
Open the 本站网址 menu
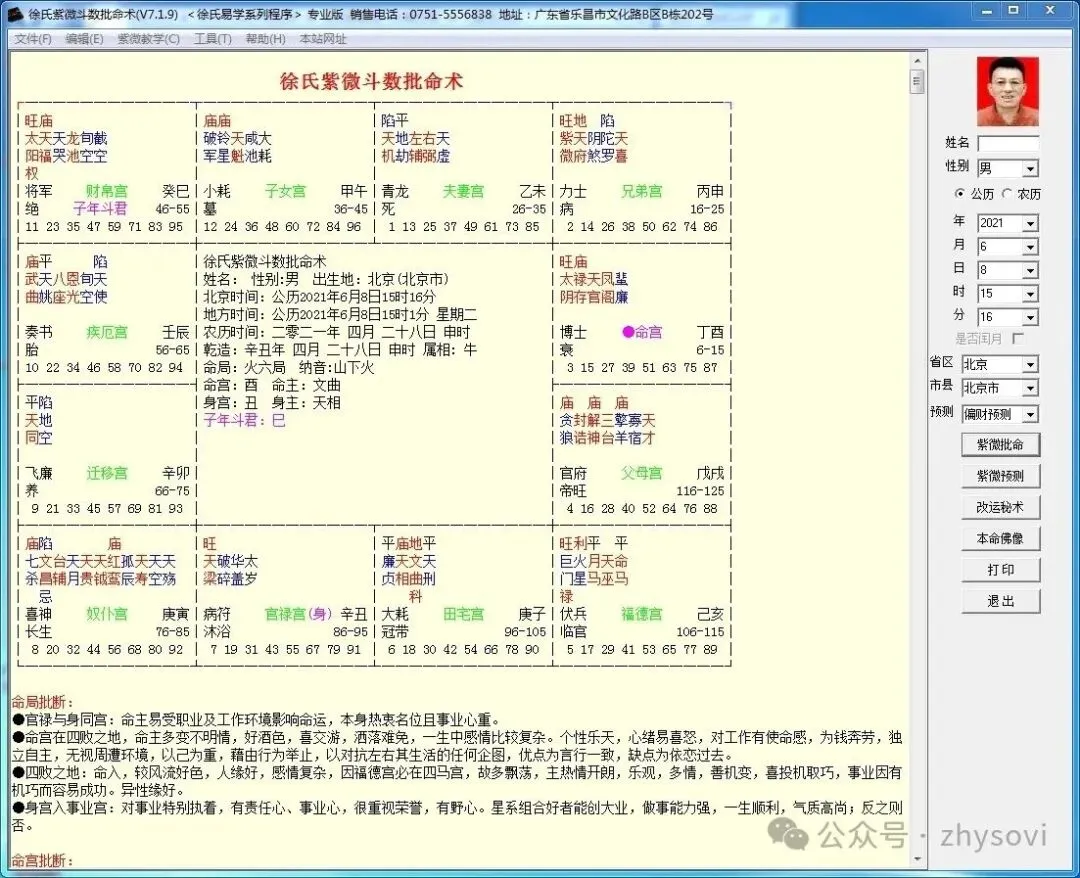pyautogui.click(x=323, y=39)
